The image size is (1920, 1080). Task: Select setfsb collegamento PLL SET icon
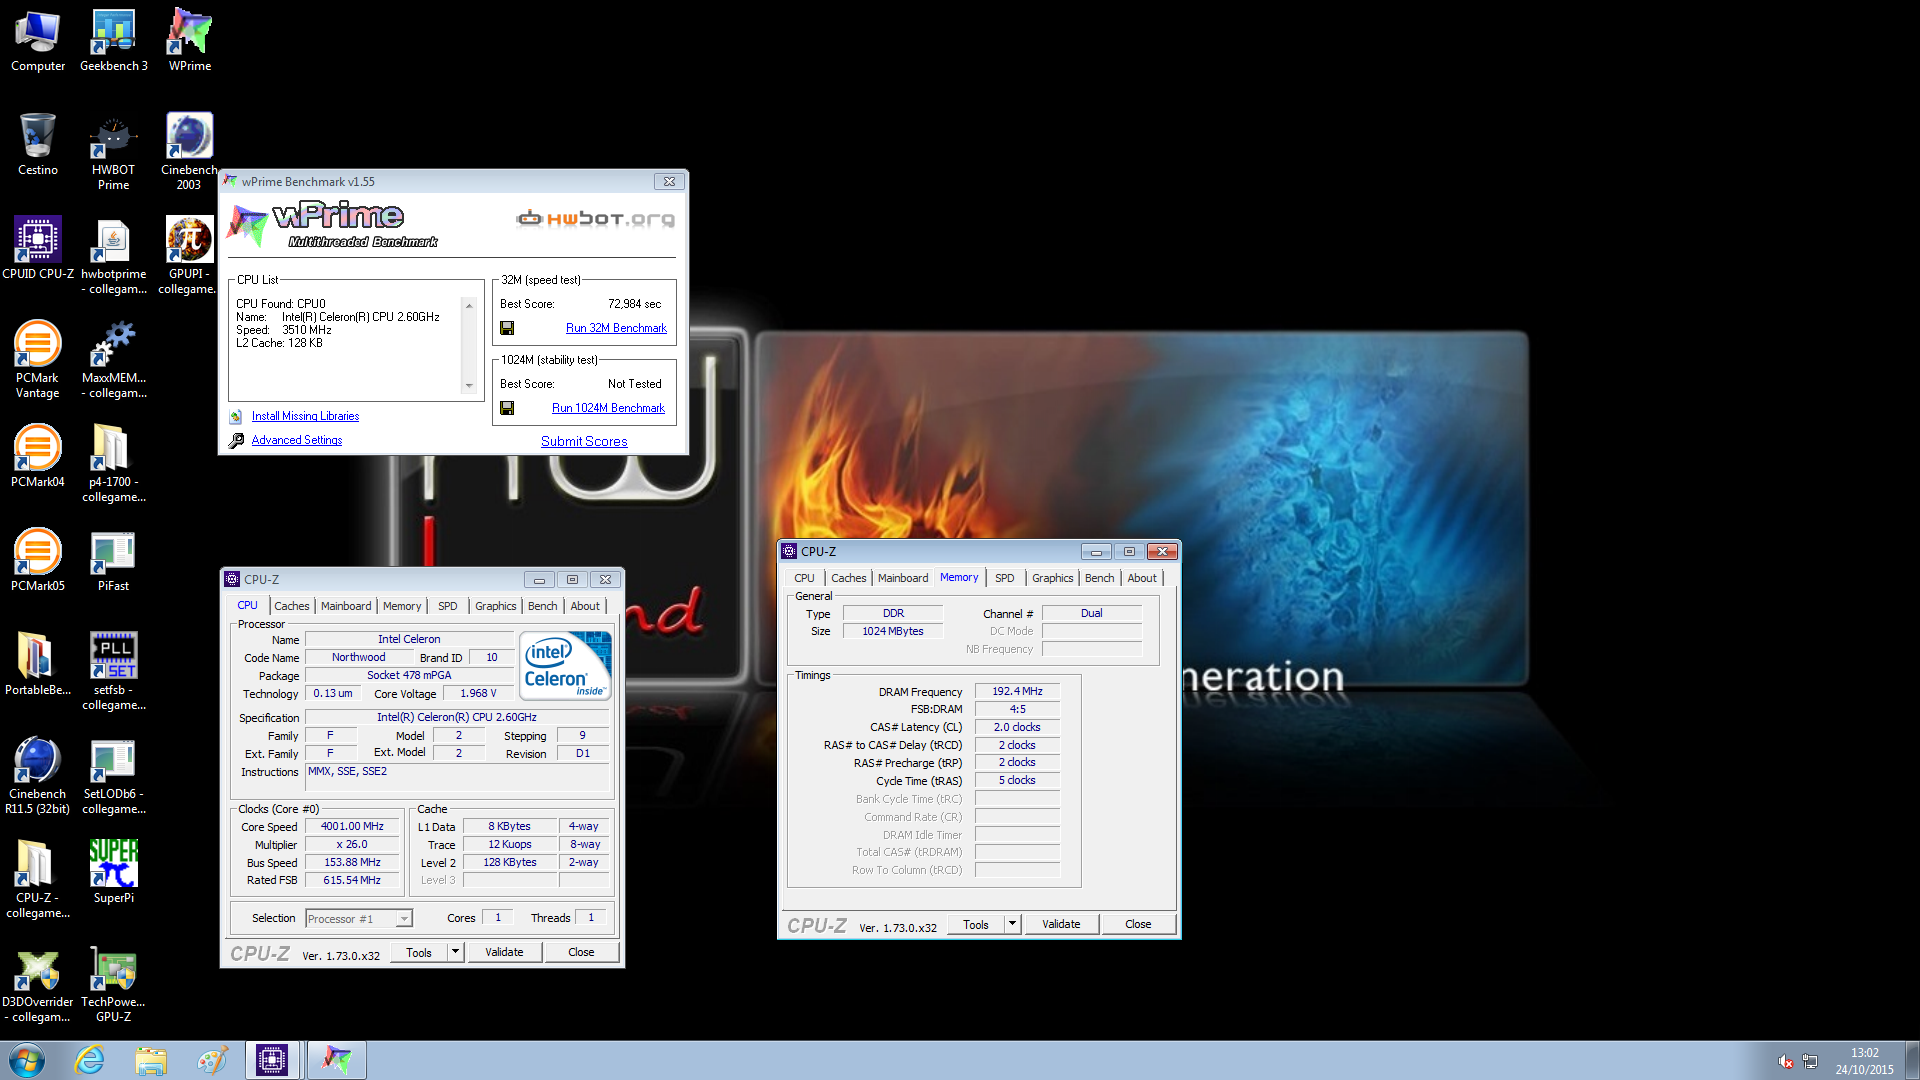point(113,672)
